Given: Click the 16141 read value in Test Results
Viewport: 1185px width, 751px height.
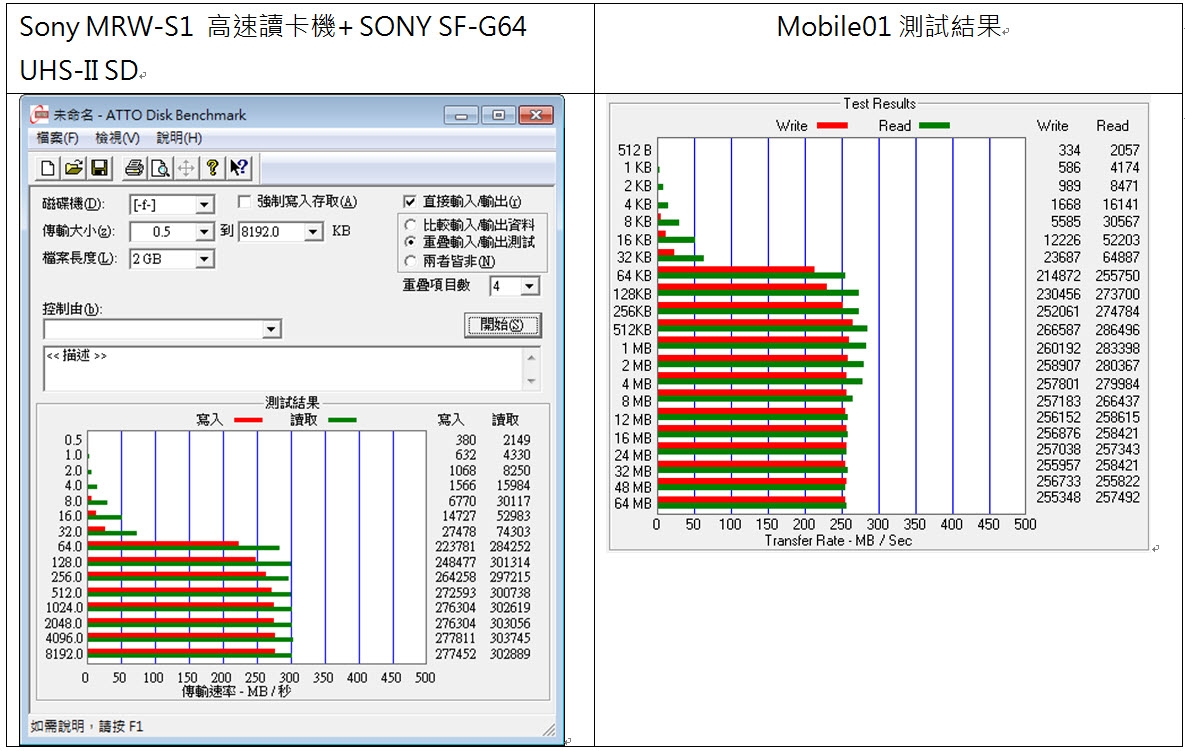Looking at the screenshot, I should point(1121,205).
